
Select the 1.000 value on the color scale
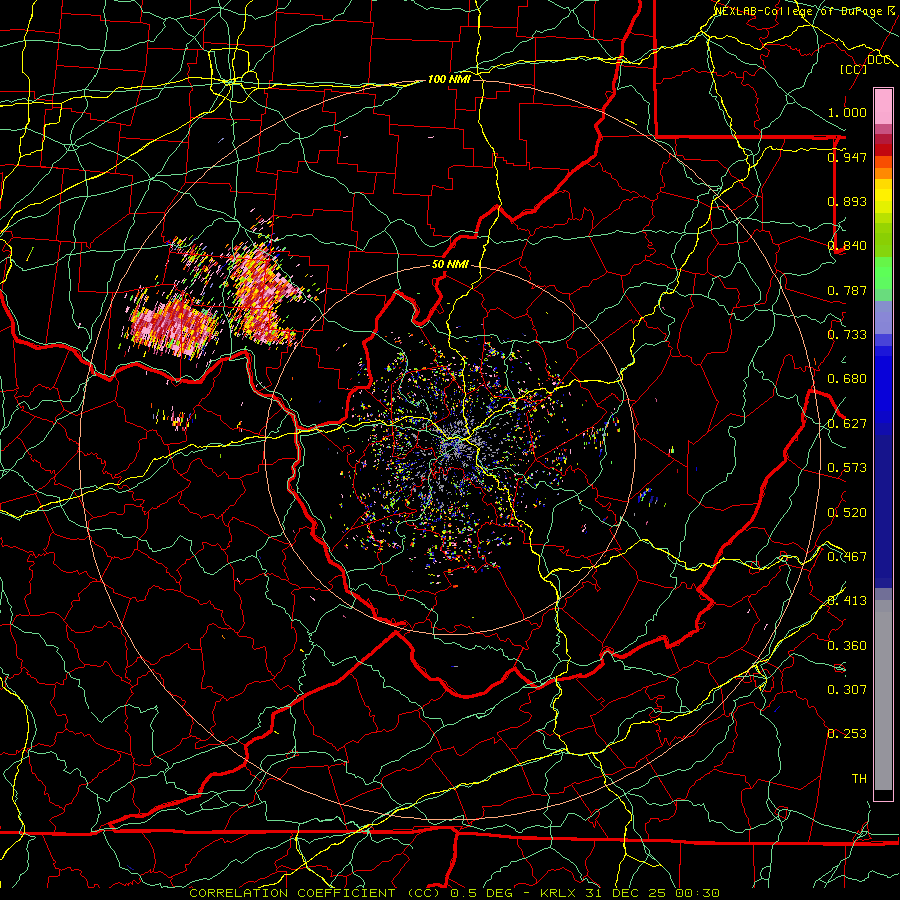(x=847, y=112)
